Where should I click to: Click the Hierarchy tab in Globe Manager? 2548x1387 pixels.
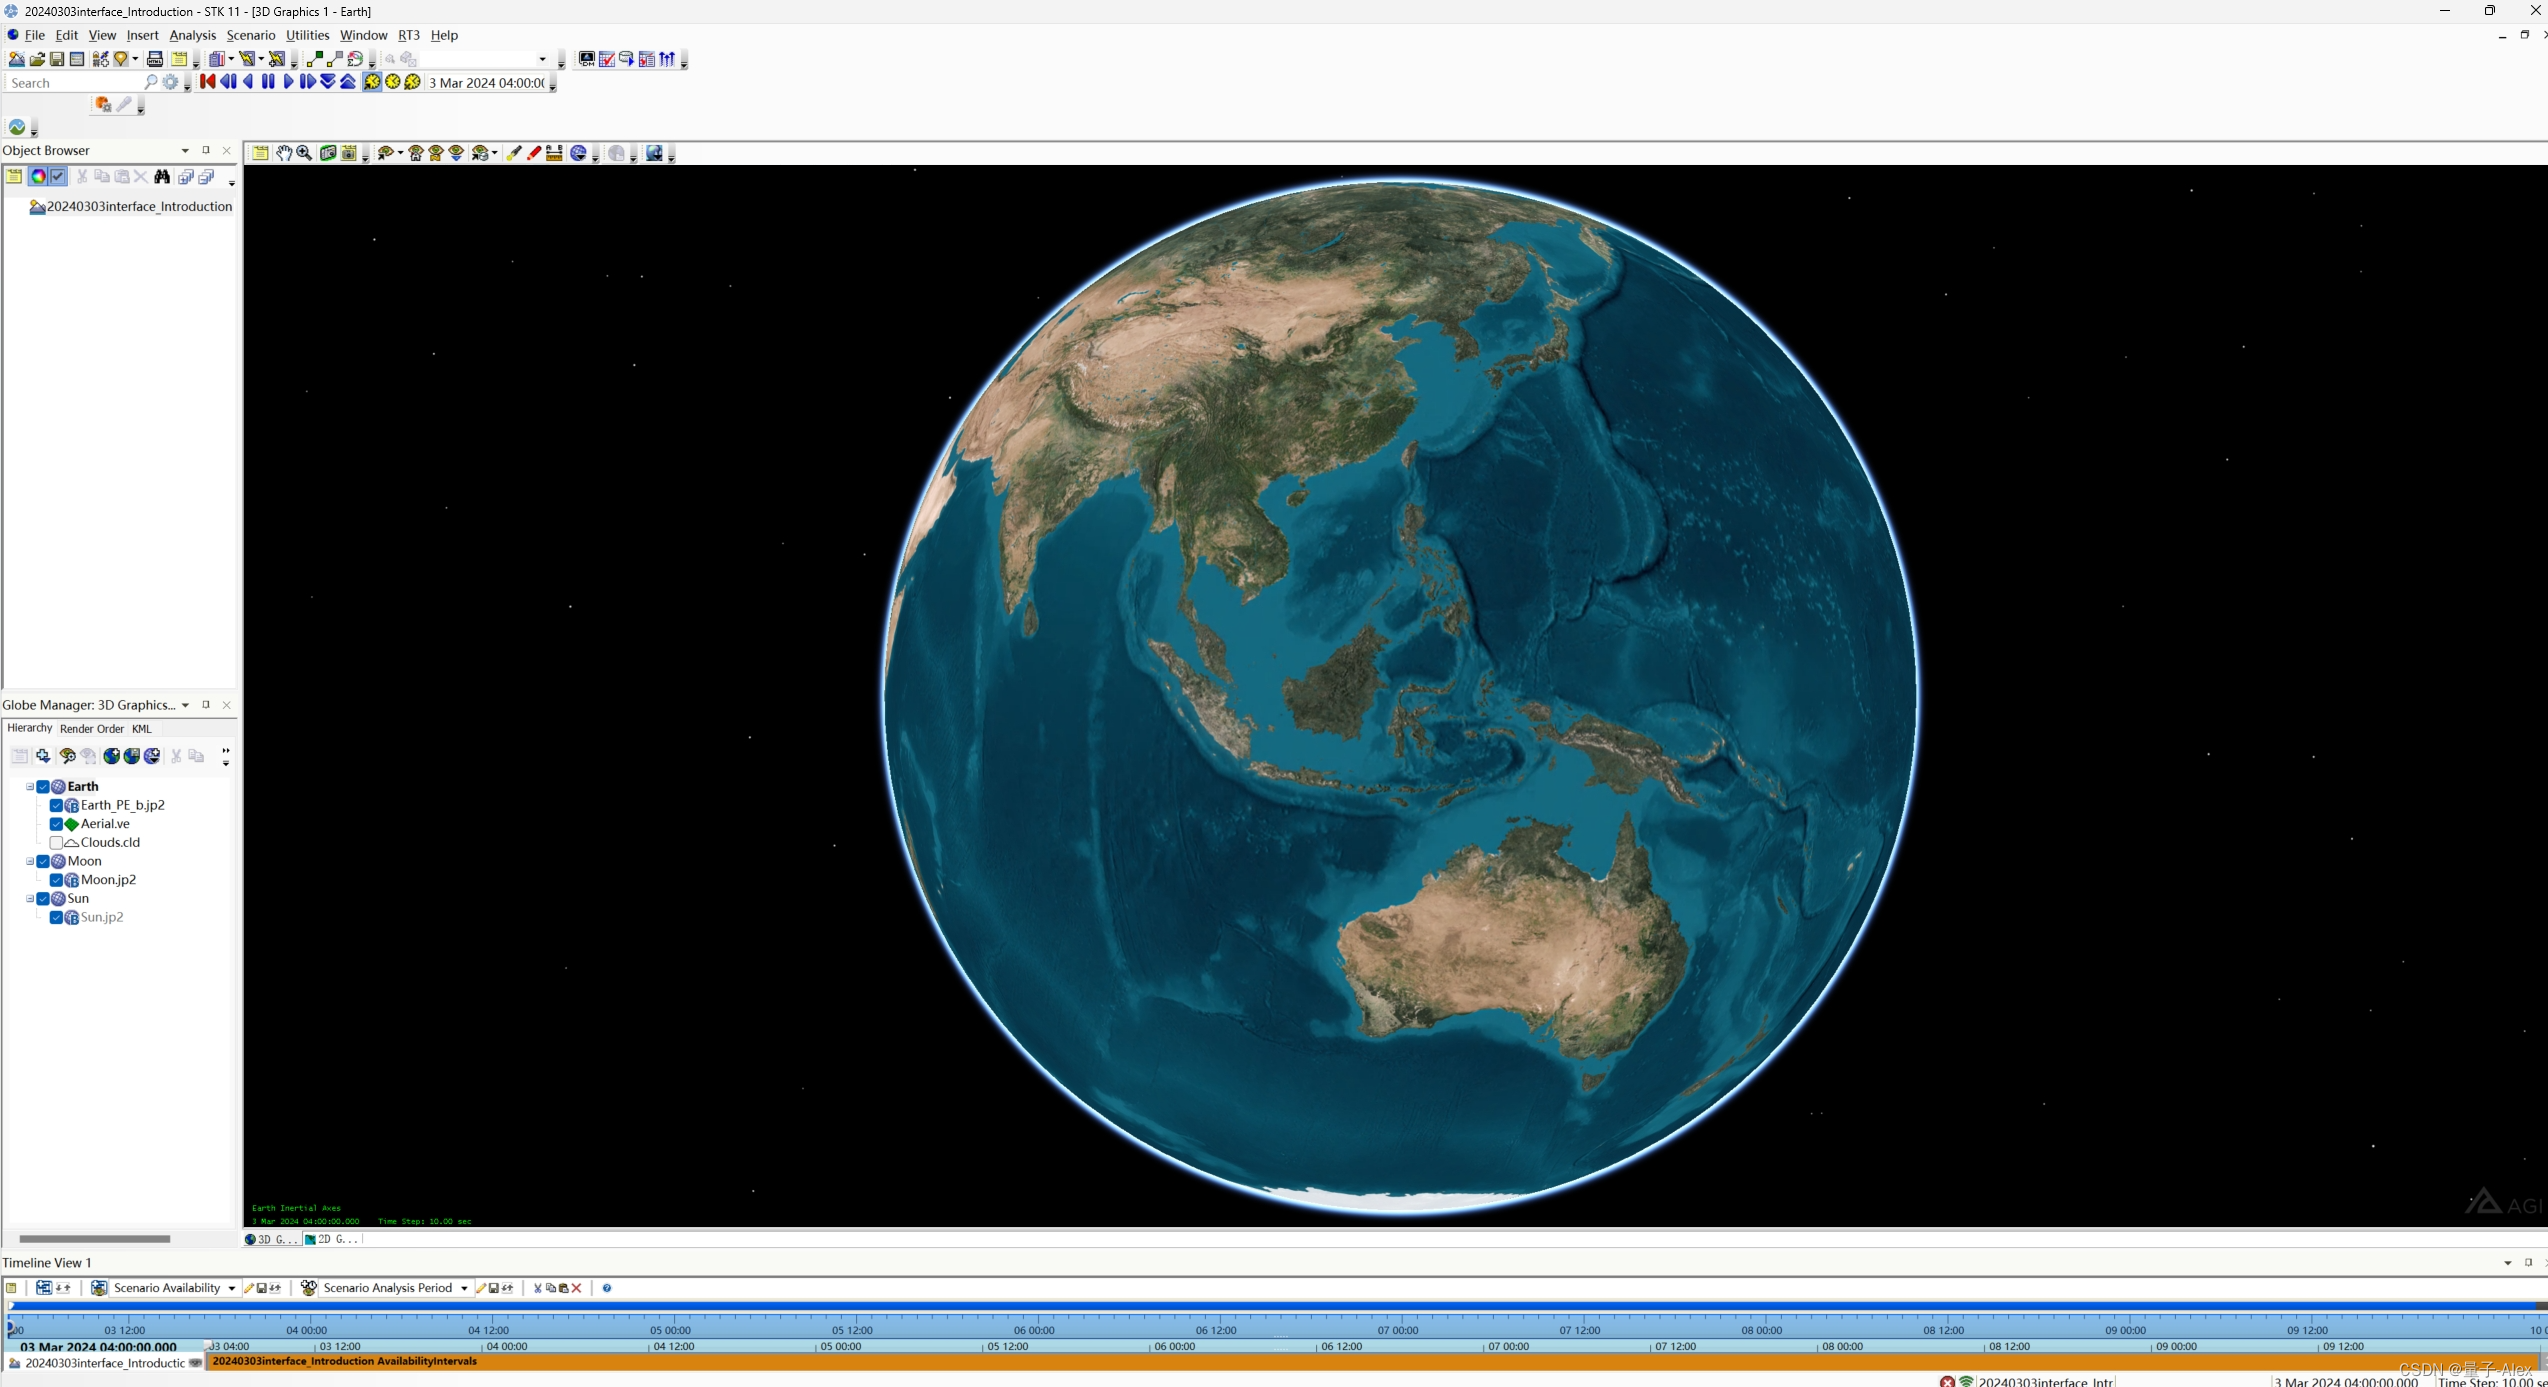[x=29, y=728]
